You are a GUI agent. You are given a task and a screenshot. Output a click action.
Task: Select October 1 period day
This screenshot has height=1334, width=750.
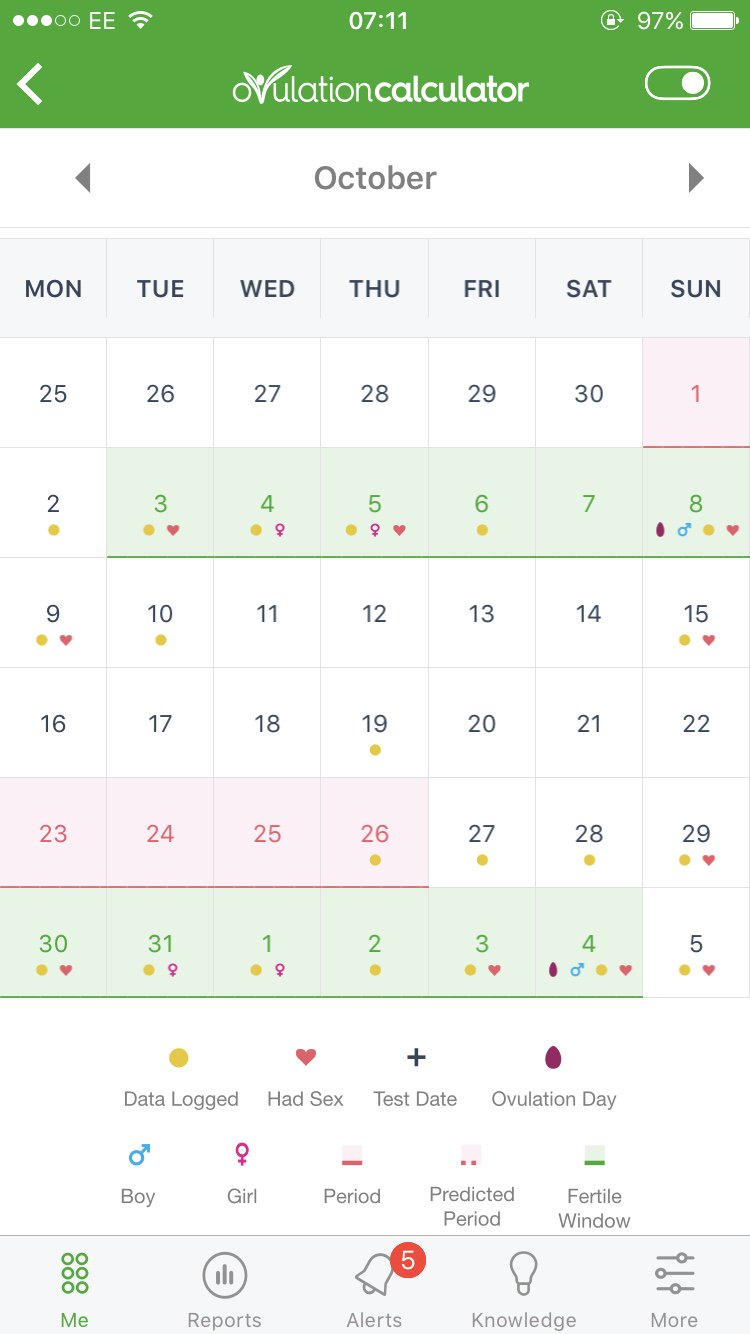click(x=696, y=392)
